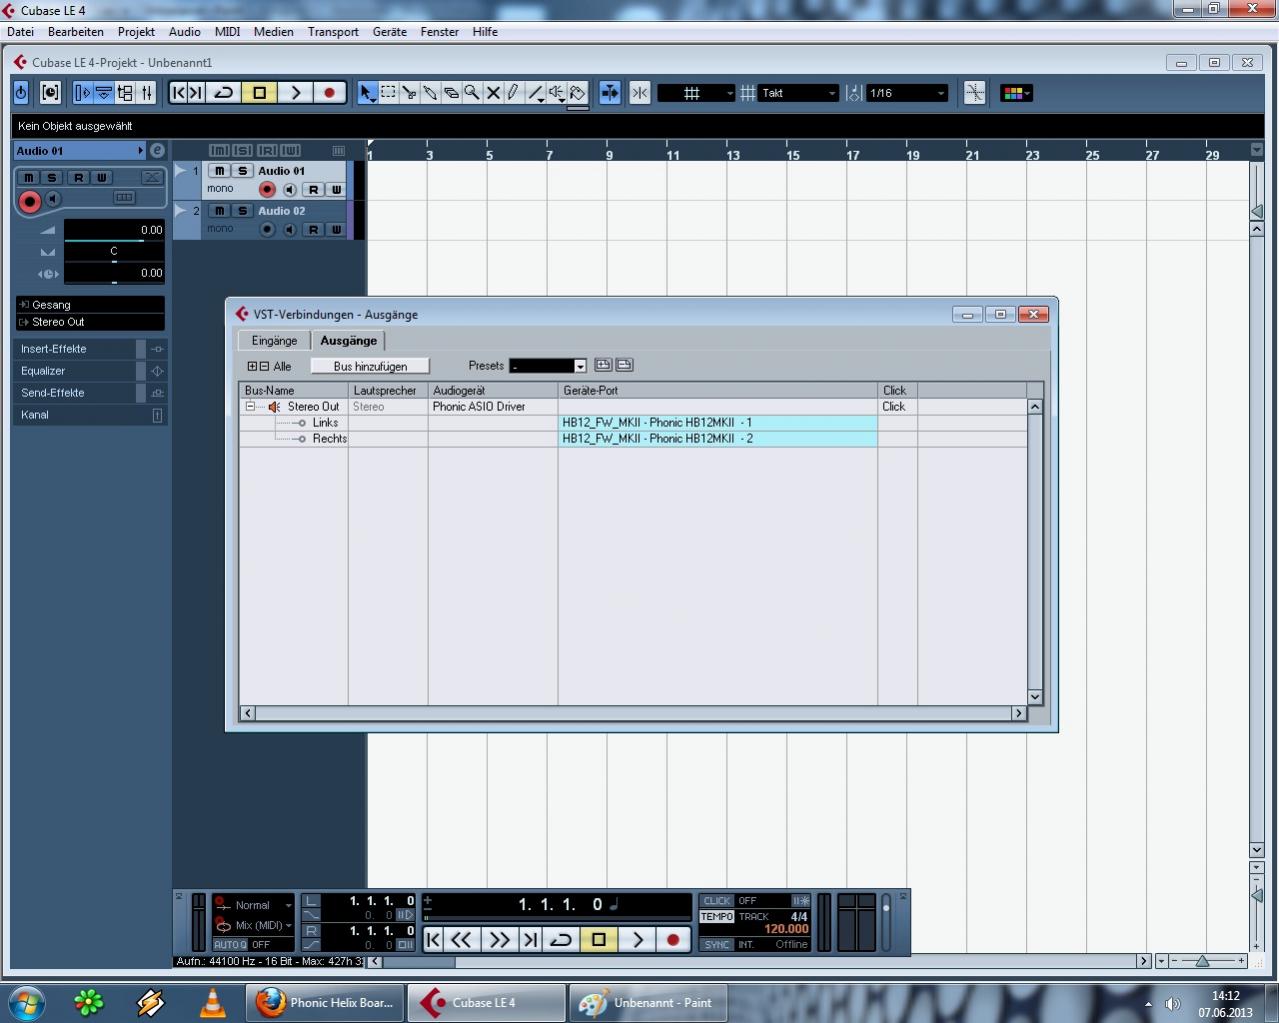
Task: Toggle Cycle loop in top toolbar
Action: (224, 93)
